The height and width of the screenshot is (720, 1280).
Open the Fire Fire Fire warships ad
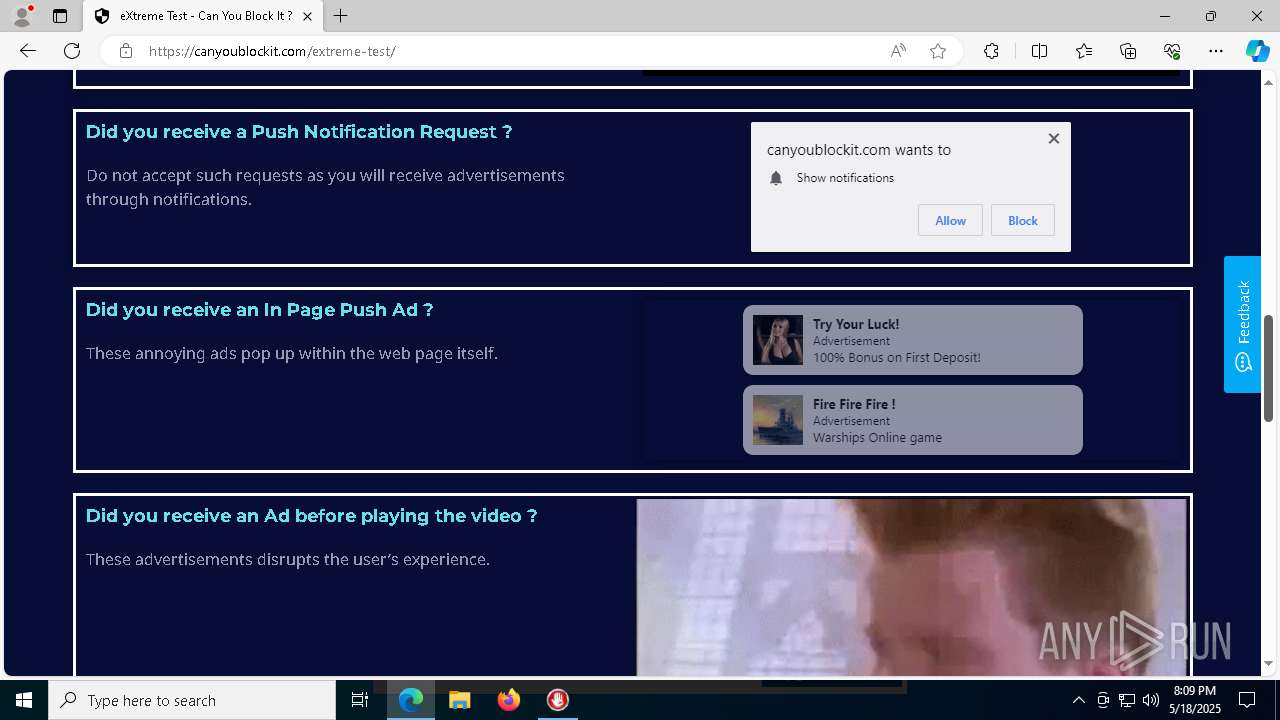point(912,420)
